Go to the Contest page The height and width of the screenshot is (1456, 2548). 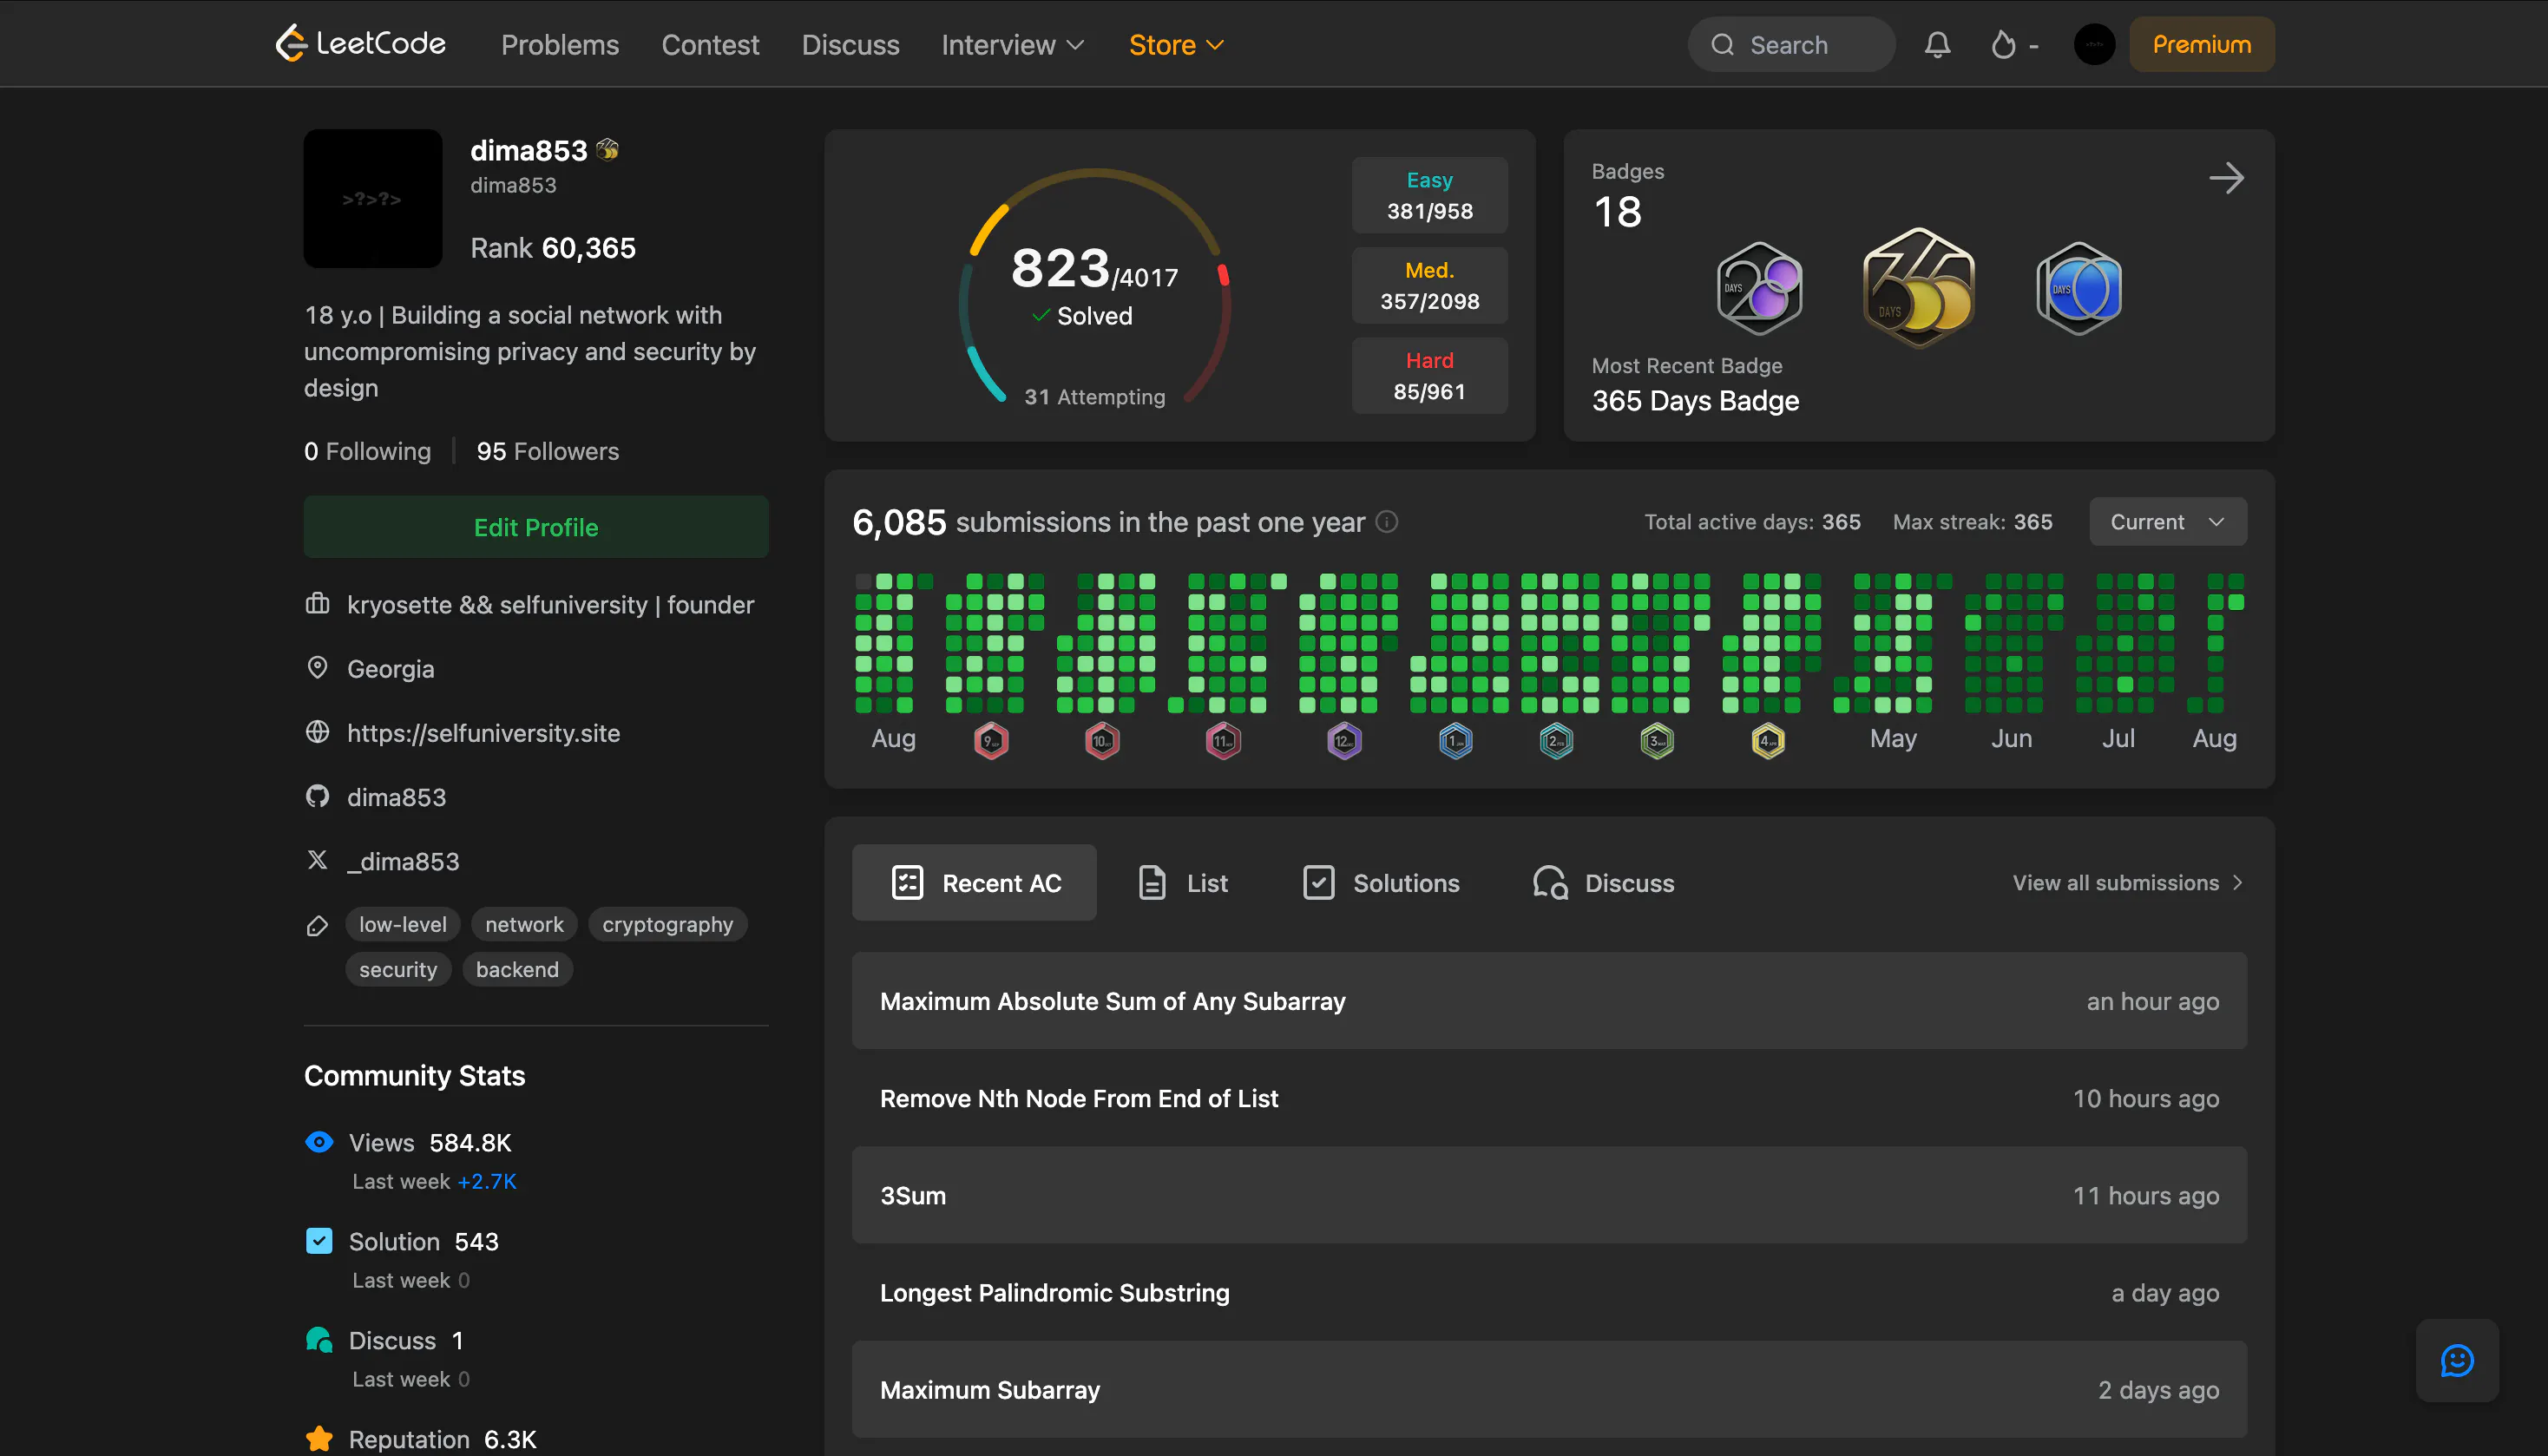[710, 45]
